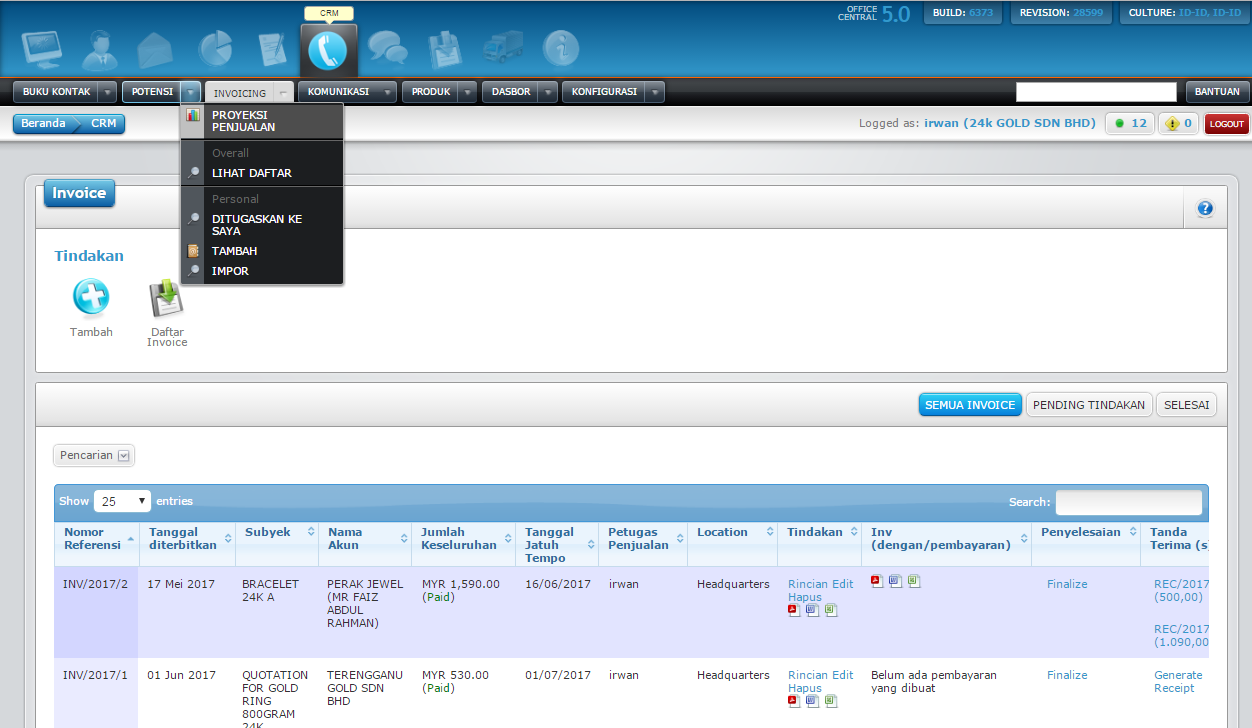Open the chat bubbles module icon
1252x728 pixels.
click(x=387, y=49)
